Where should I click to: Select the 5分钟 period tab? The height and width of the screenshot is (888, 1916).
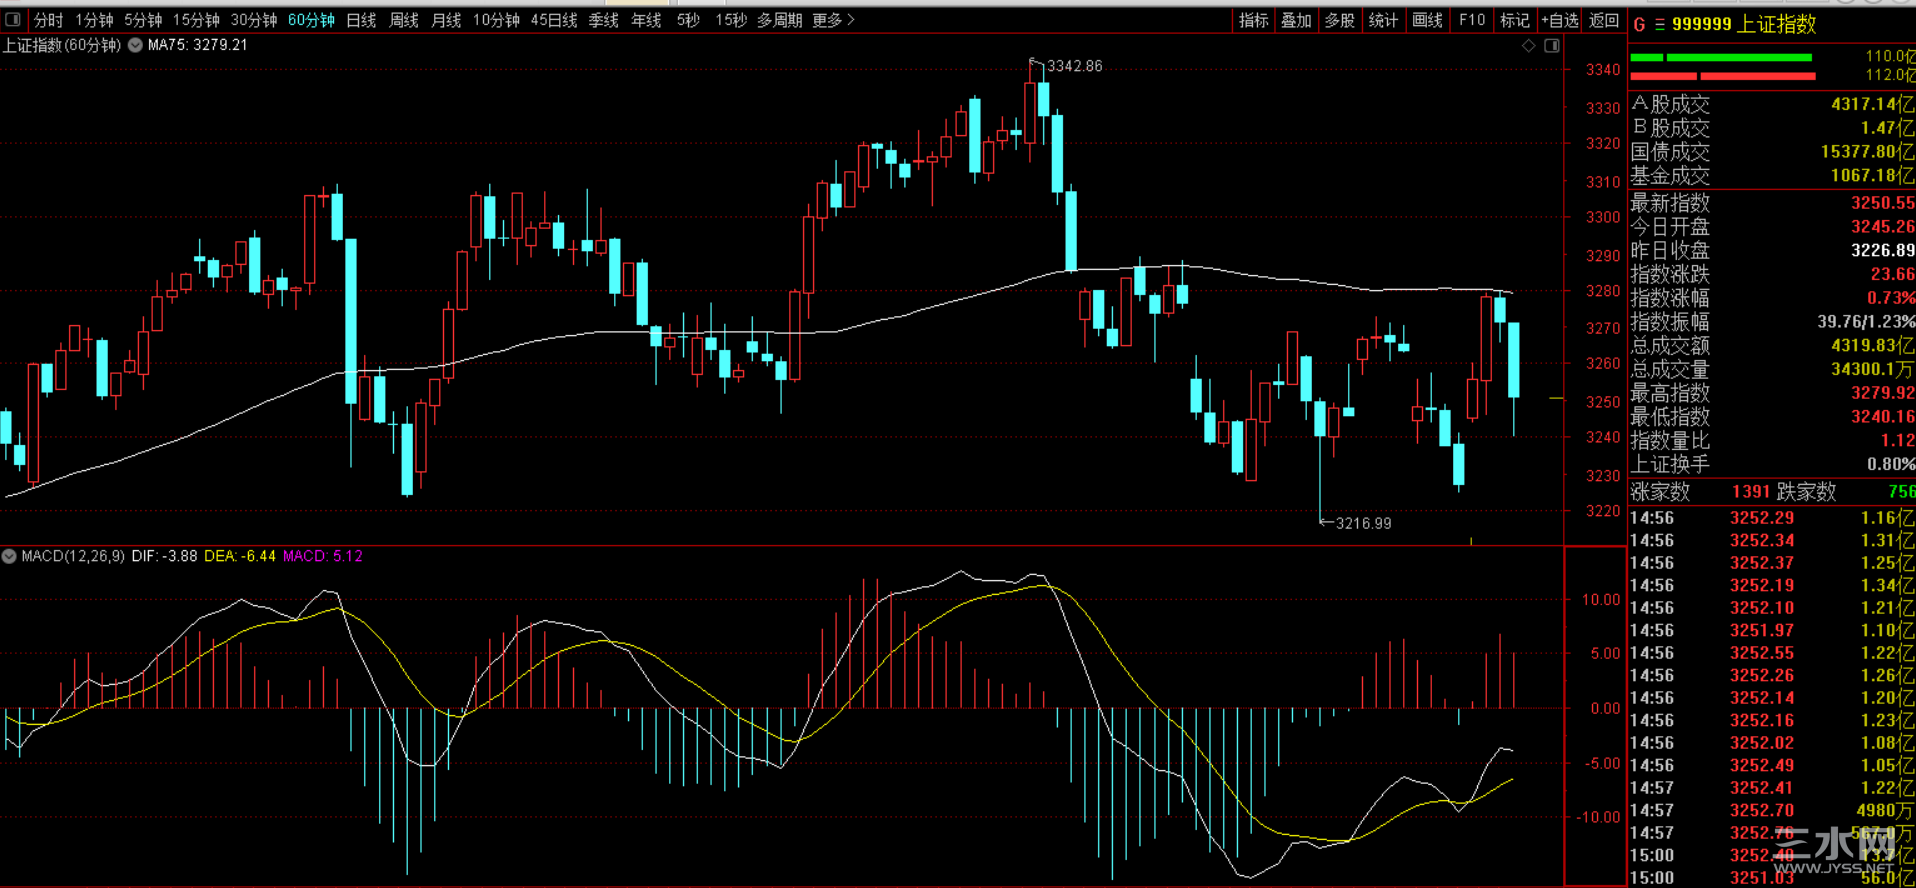click(x=143, y=20)
